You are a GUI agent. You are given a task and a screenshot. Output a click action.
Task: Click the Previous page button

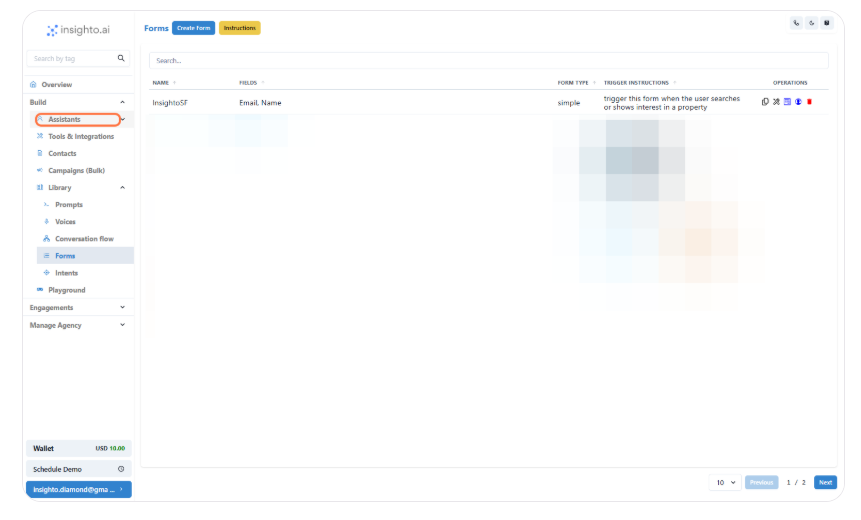pos(761,482)
